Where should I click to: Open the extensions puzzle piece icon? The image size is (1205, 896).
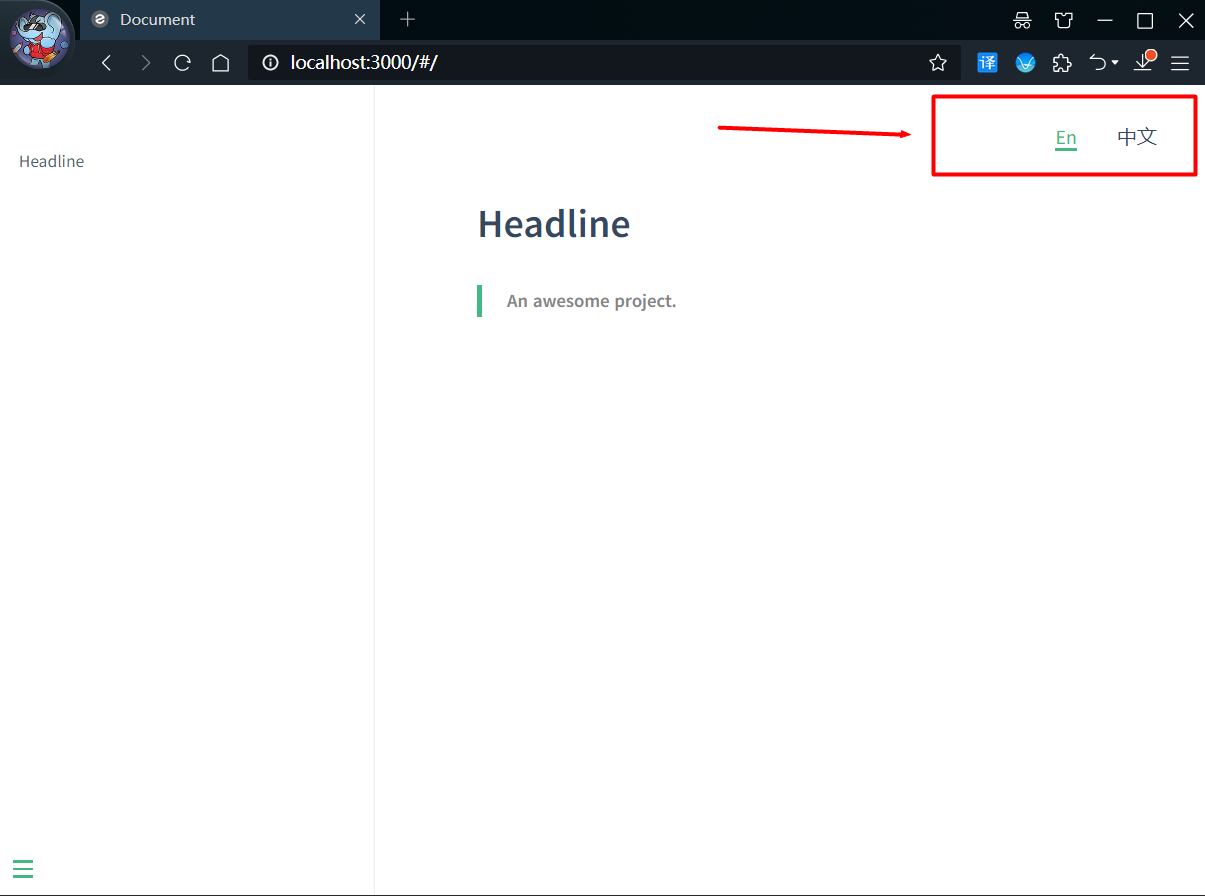coord(1062,63)
